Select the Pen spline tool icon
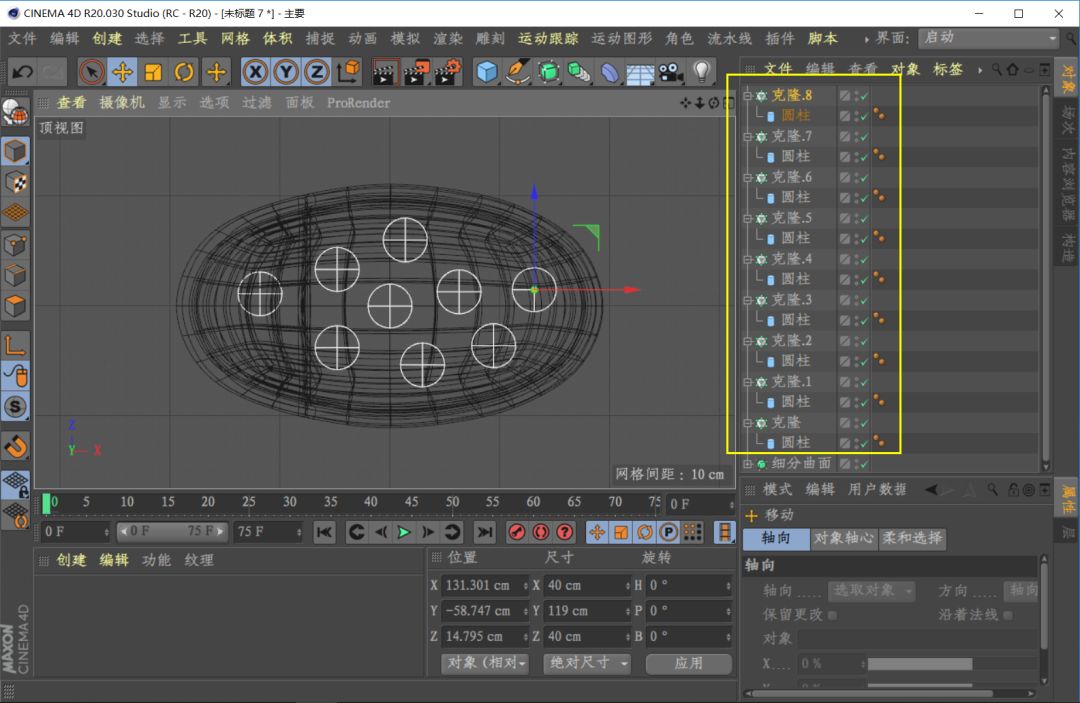Image resolution: width=1080 pixels, height=703 pixels. tap(518, 72)
